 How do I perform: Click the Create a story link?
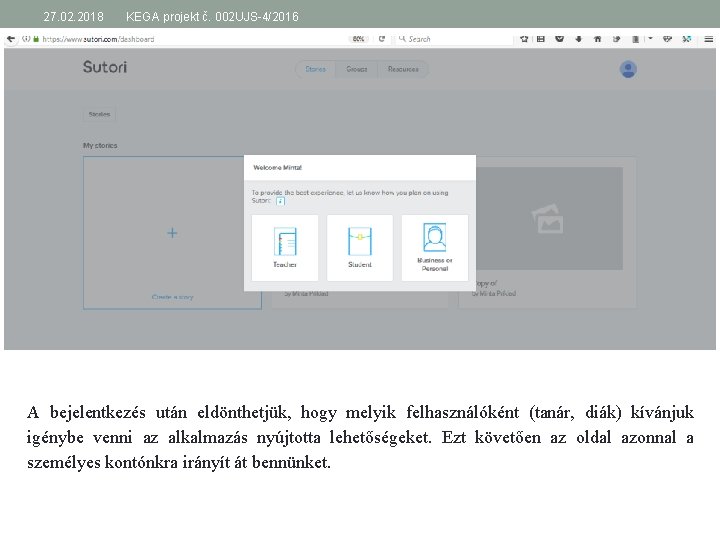point(173,297)
